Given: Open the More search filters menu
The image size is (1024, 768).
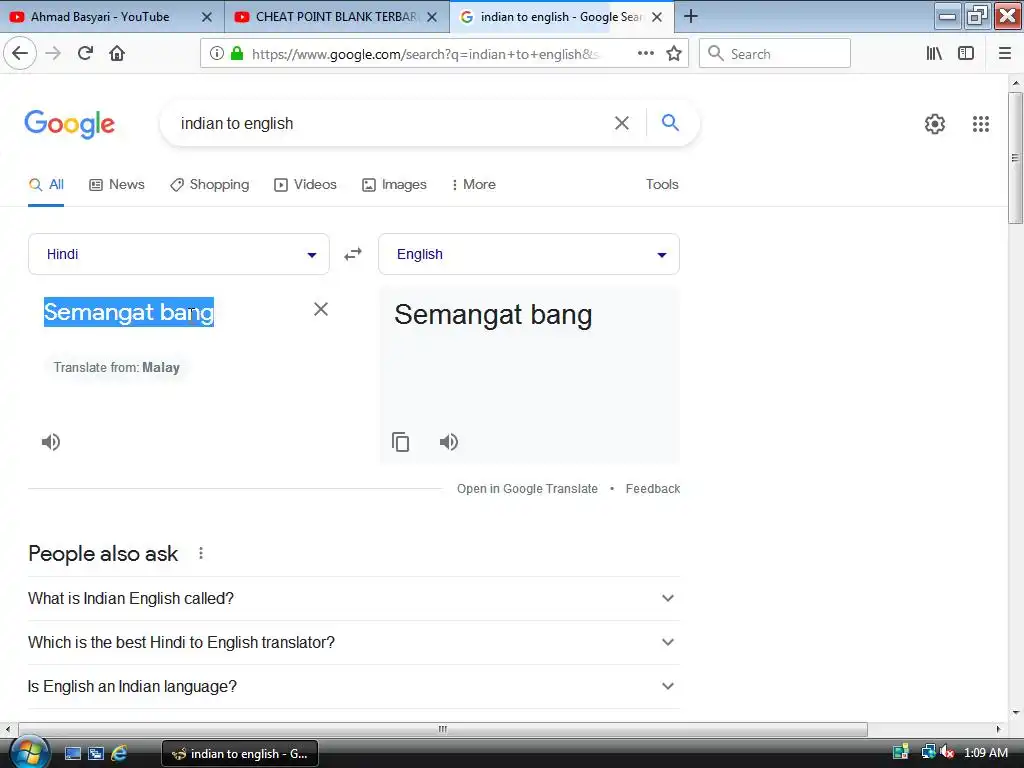Looking at the screenshot, I should pyautogui.click(x=473, y=185).
